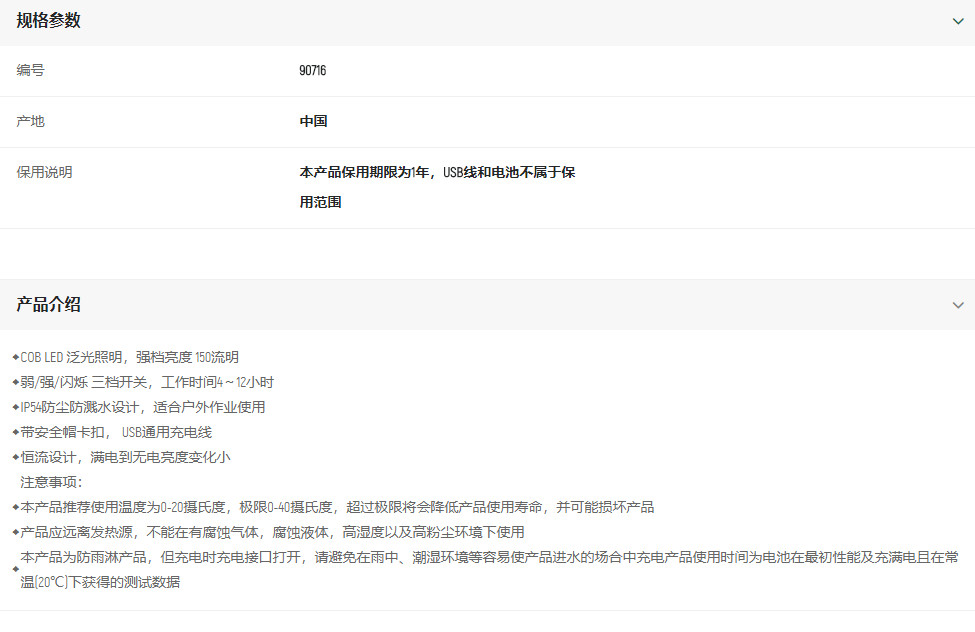Click the 产品应远离发热源 warning line
Screen dimensions: 975x632
(x=272, y=532)
